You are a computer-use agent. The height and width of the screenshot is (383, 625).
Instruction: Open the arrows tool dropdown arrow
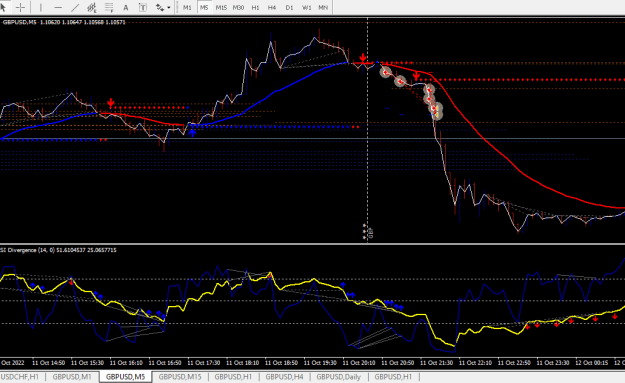coord(169,7)
